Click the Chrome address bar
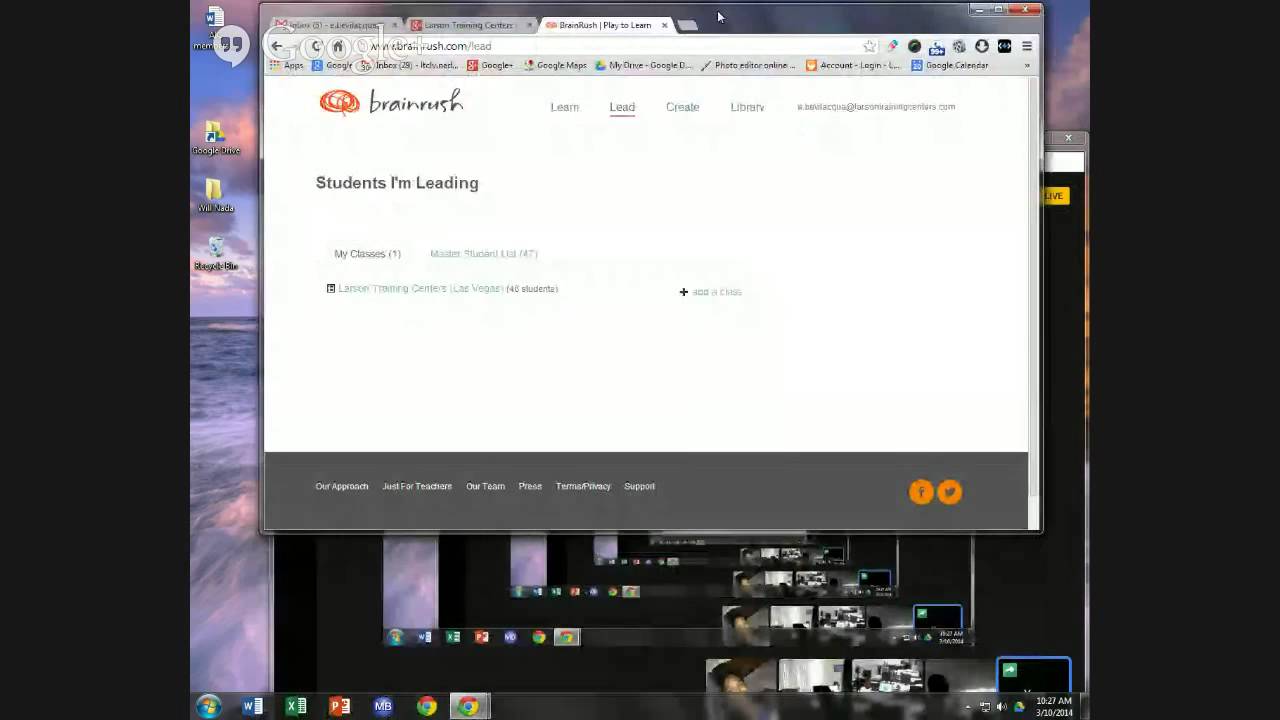1280x720 pixels. 615,46
